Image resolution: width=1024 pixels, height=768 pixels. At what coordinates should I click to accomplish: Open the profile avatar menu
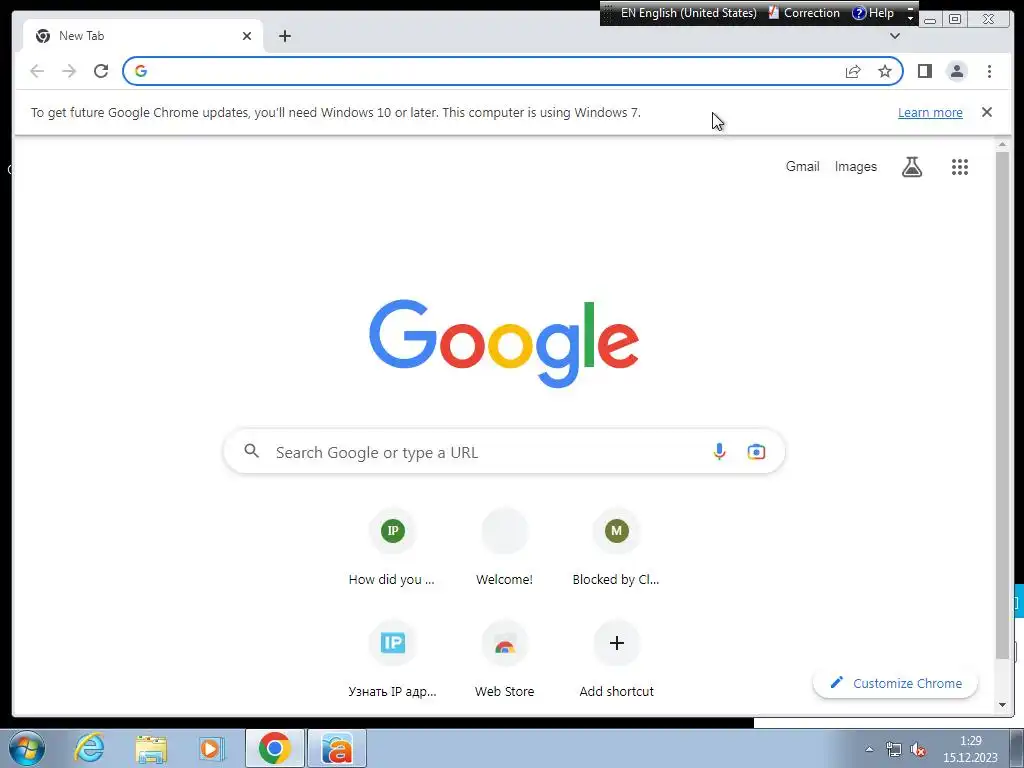[957, 71]
